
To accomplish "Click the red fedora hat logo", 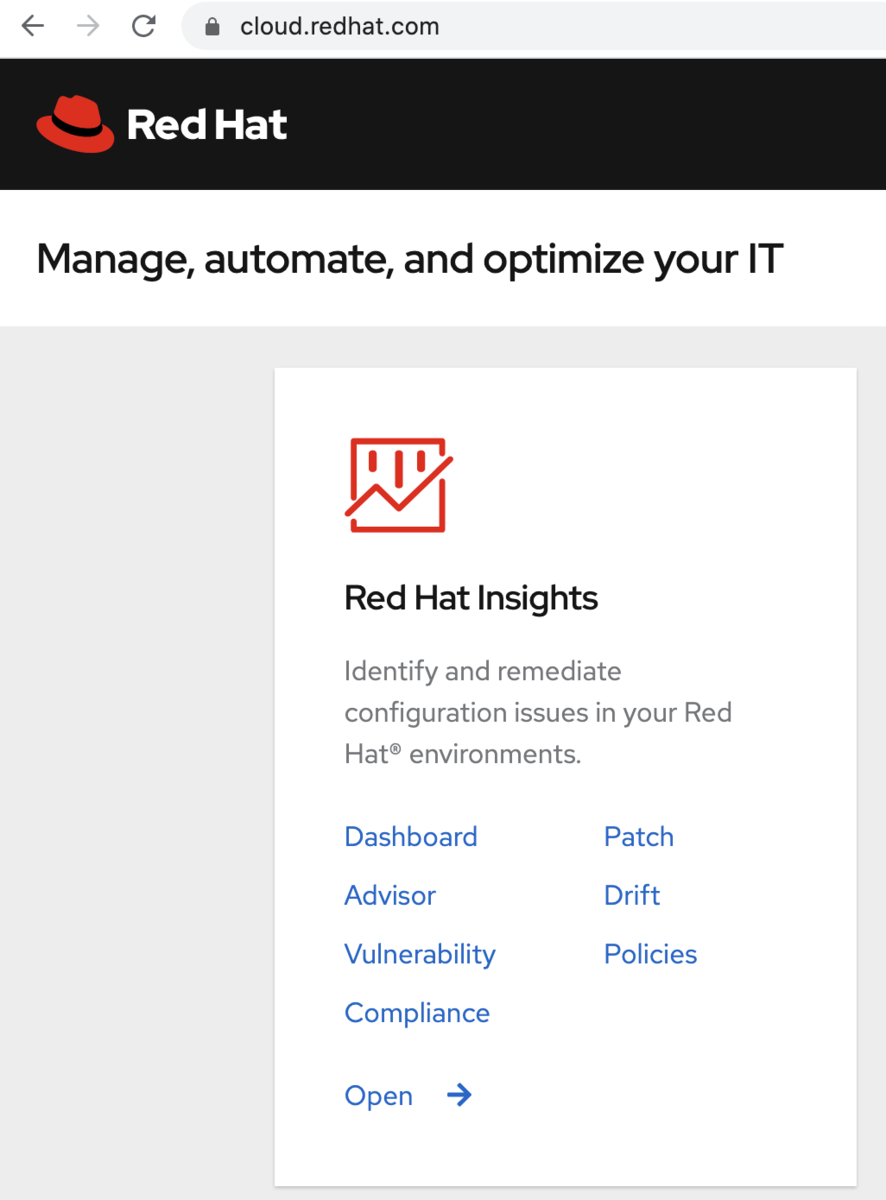I will [75, 124].
